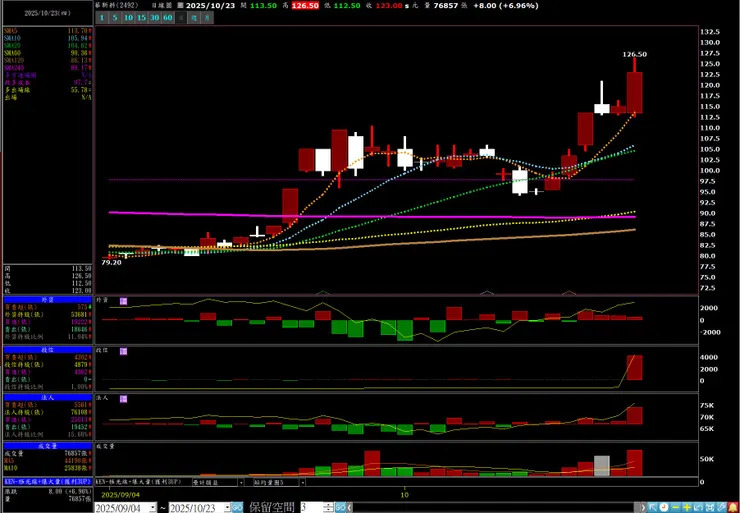Click the yellow 2025/09/04 timeline label
This screenshot has width=740, height=513.
(121, 495)
